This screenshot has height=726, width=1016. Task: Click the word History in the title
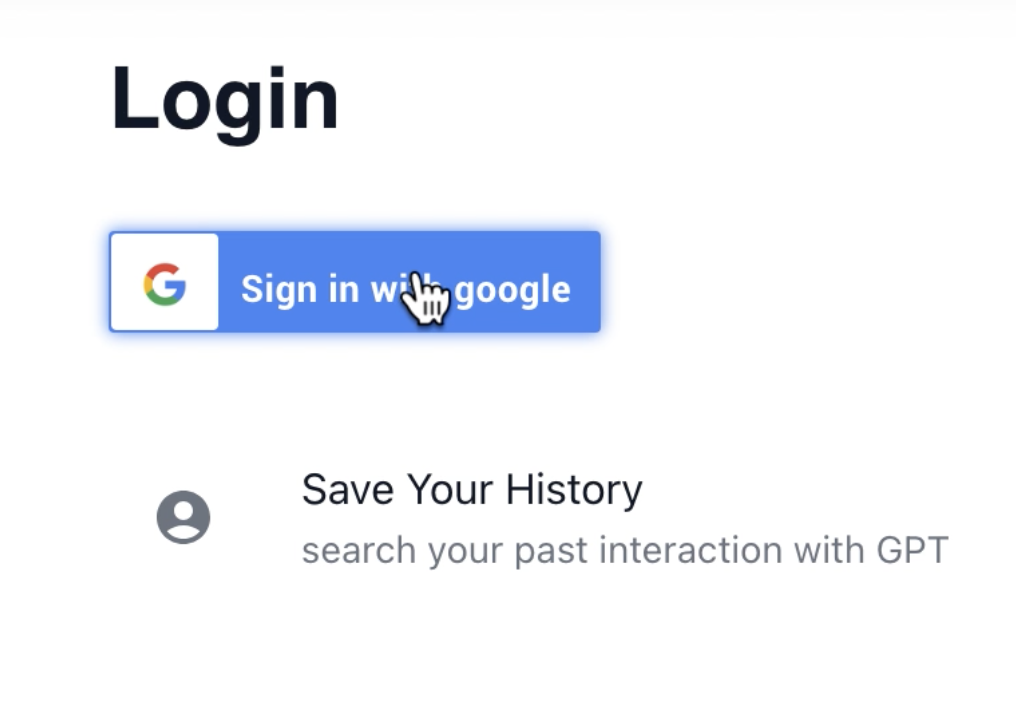coord(573,489)
